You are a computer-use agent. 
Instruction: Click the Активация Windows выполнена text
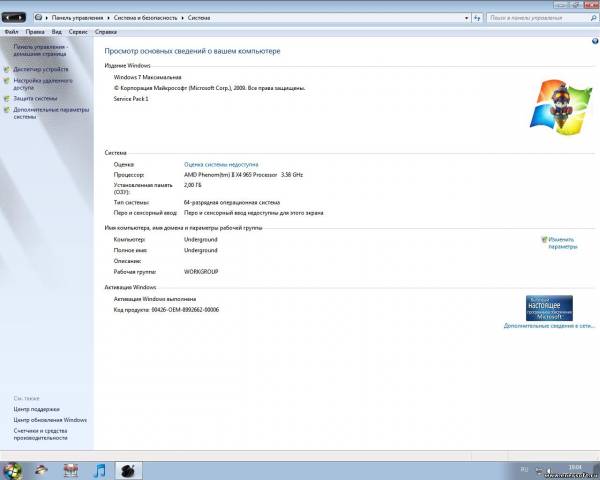(155, 299)
